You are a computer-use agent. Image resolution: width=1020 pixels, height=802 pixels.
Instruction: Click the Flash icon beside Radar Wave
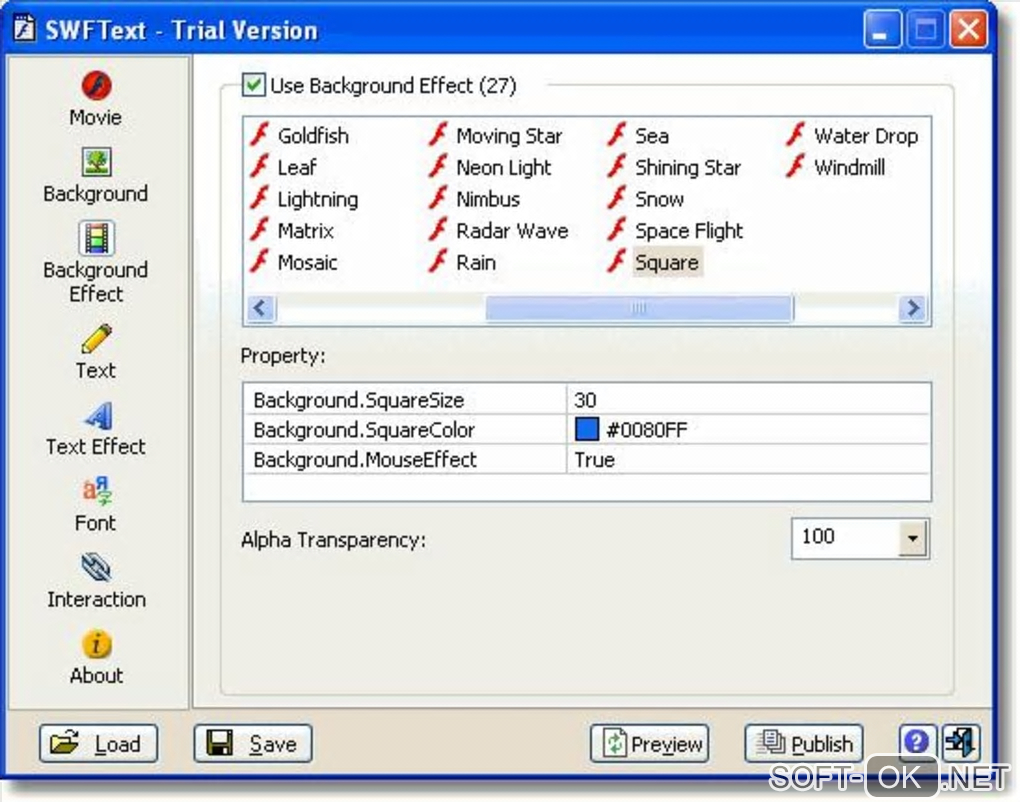438,230
